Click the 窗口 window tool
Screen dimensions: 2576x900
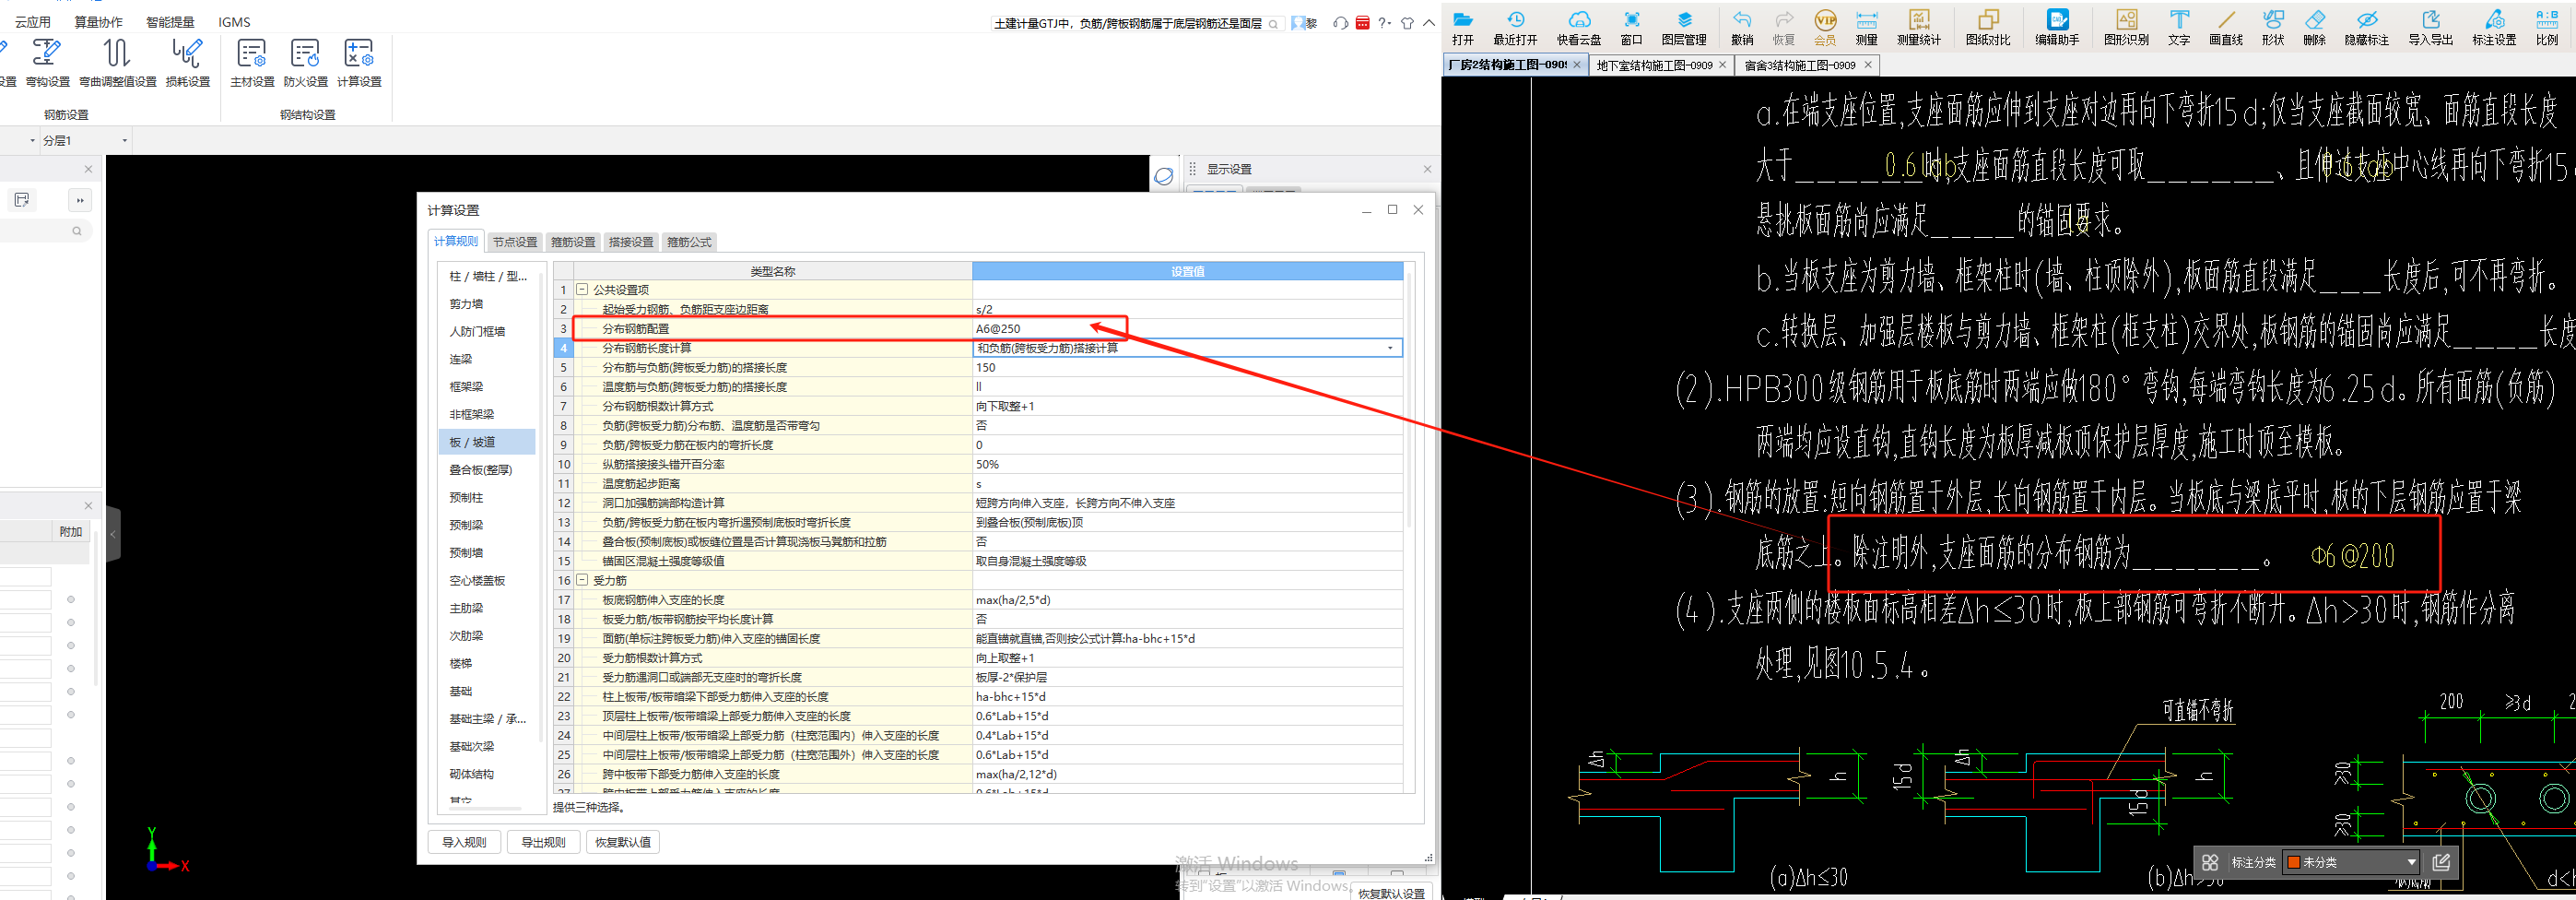point(1632,27)
